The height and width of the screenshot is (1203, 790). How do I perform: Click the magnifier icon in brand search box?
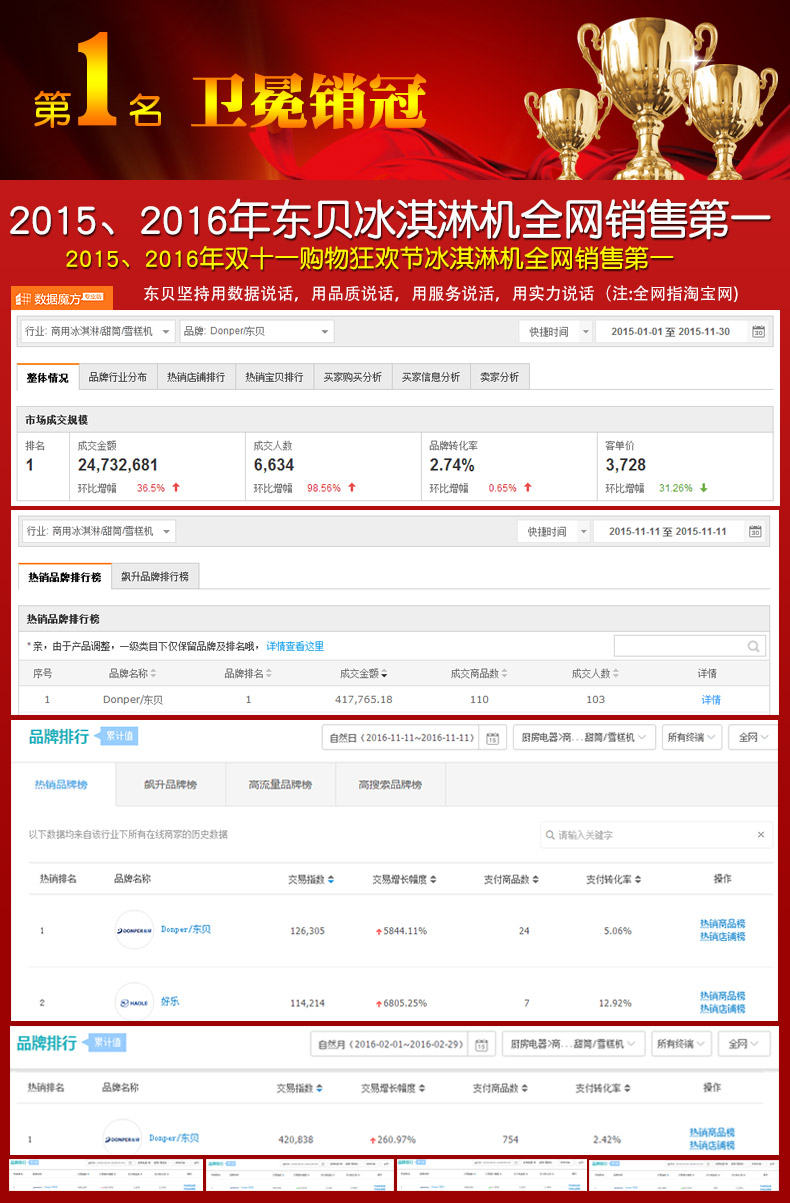[753, 646]
